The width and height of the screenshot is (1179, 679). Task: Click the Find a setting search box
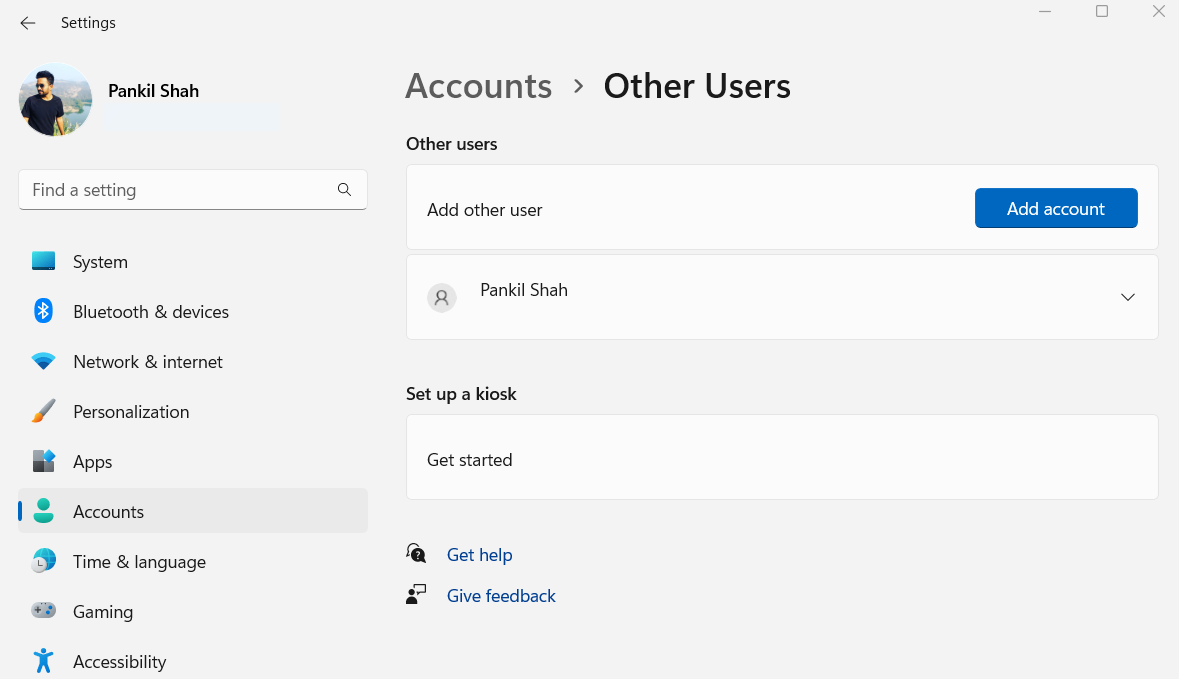click(x=192, y=189)
